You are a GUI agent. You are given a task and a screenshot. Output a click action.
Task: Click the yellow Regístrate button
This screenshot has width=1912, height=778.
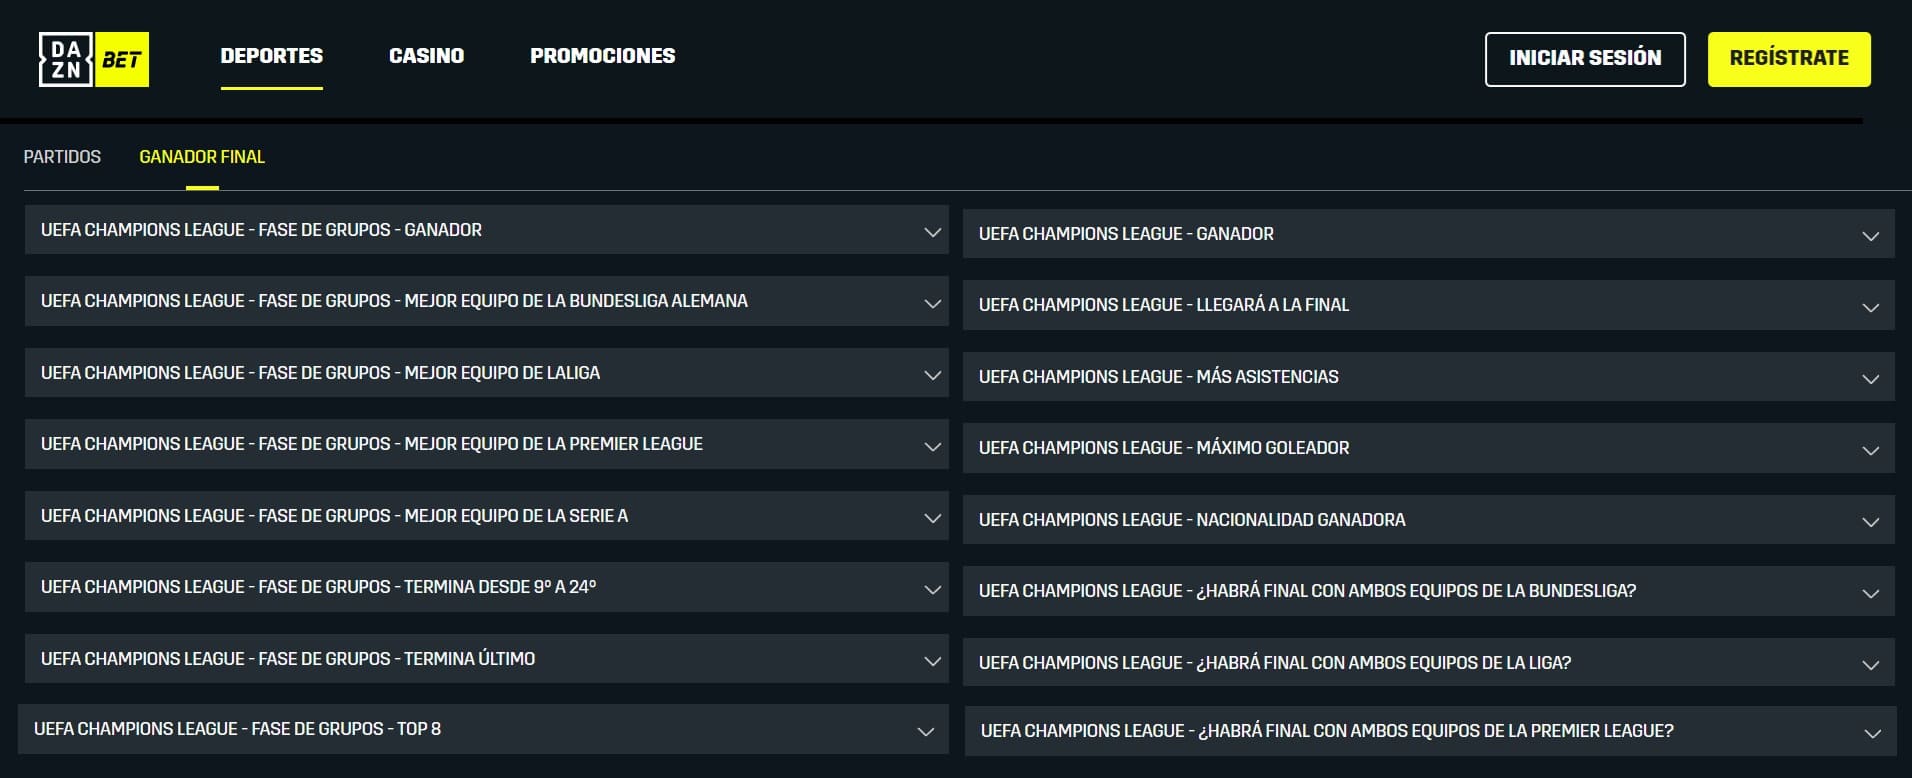1788,59
